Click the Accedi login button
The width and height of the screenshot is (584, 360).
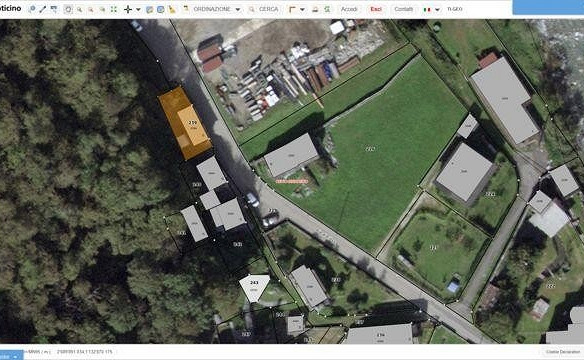[x=349, y=9]
